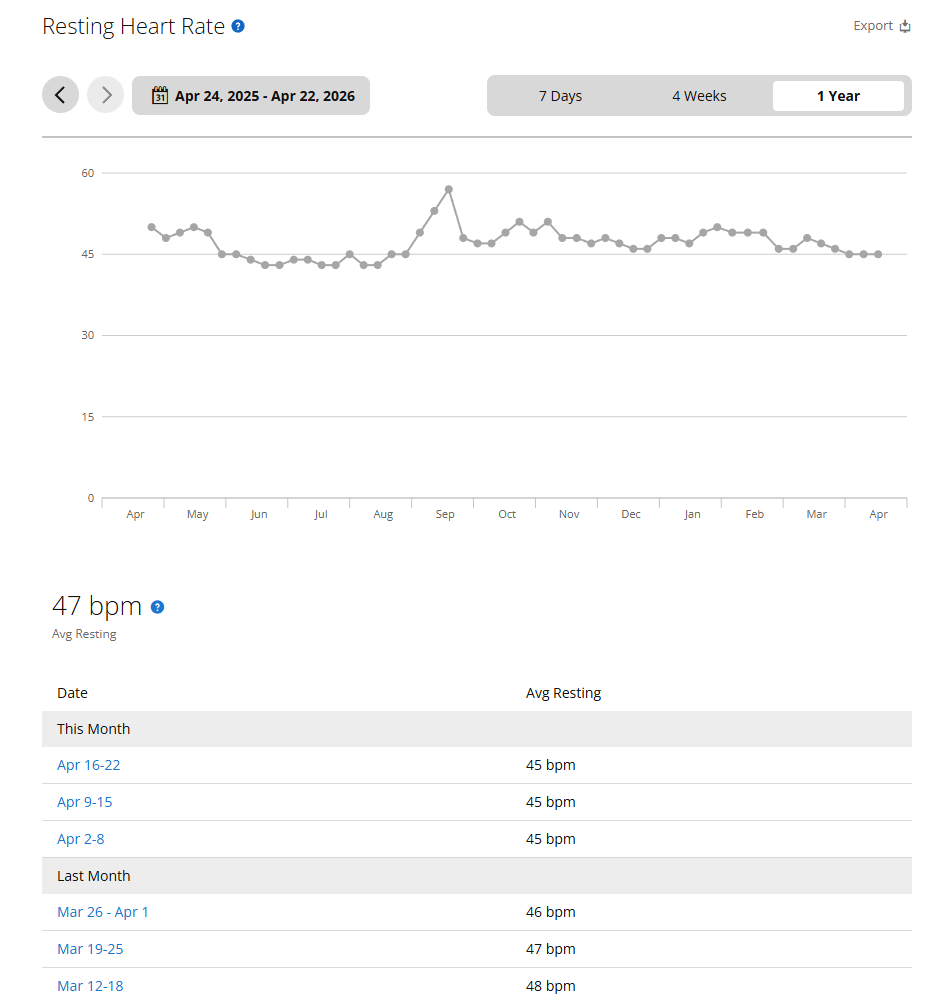
Task: Click the help icon beside 47 bpm
Action: tap(157, 607)
